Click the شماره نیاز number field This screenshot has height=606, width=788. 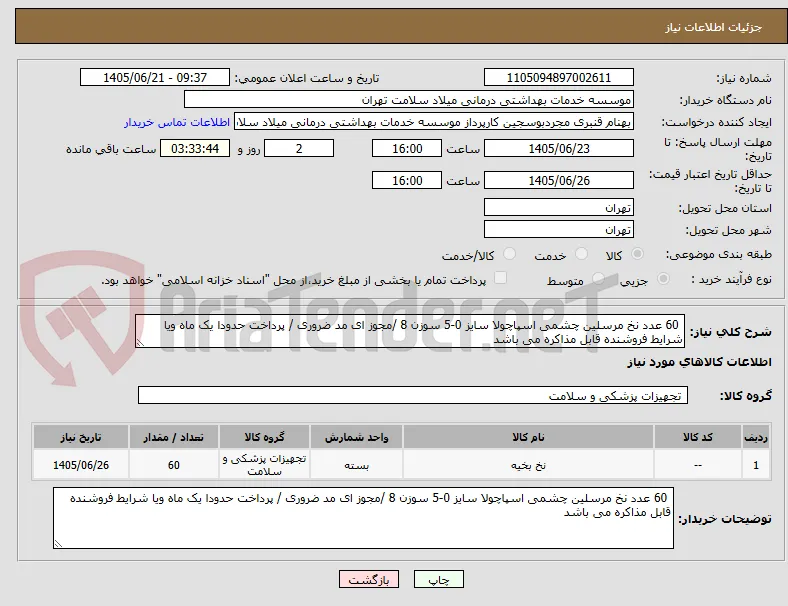[x=558, y=77]
